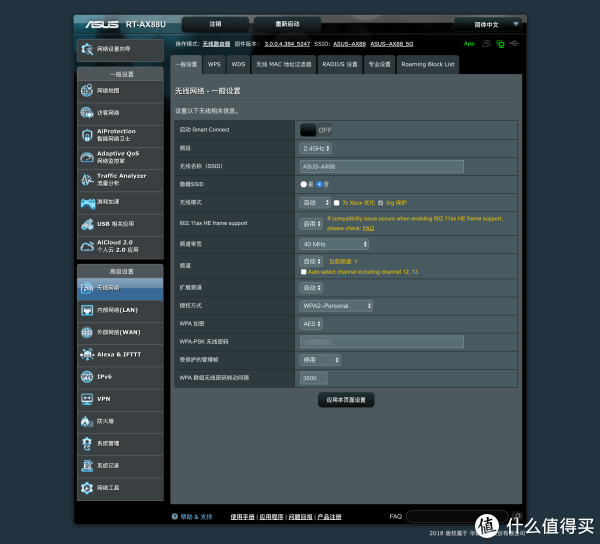The image size is (600, 544).
Task: Select the 是 radio for hidden SSID
Action: pos(303,184)
